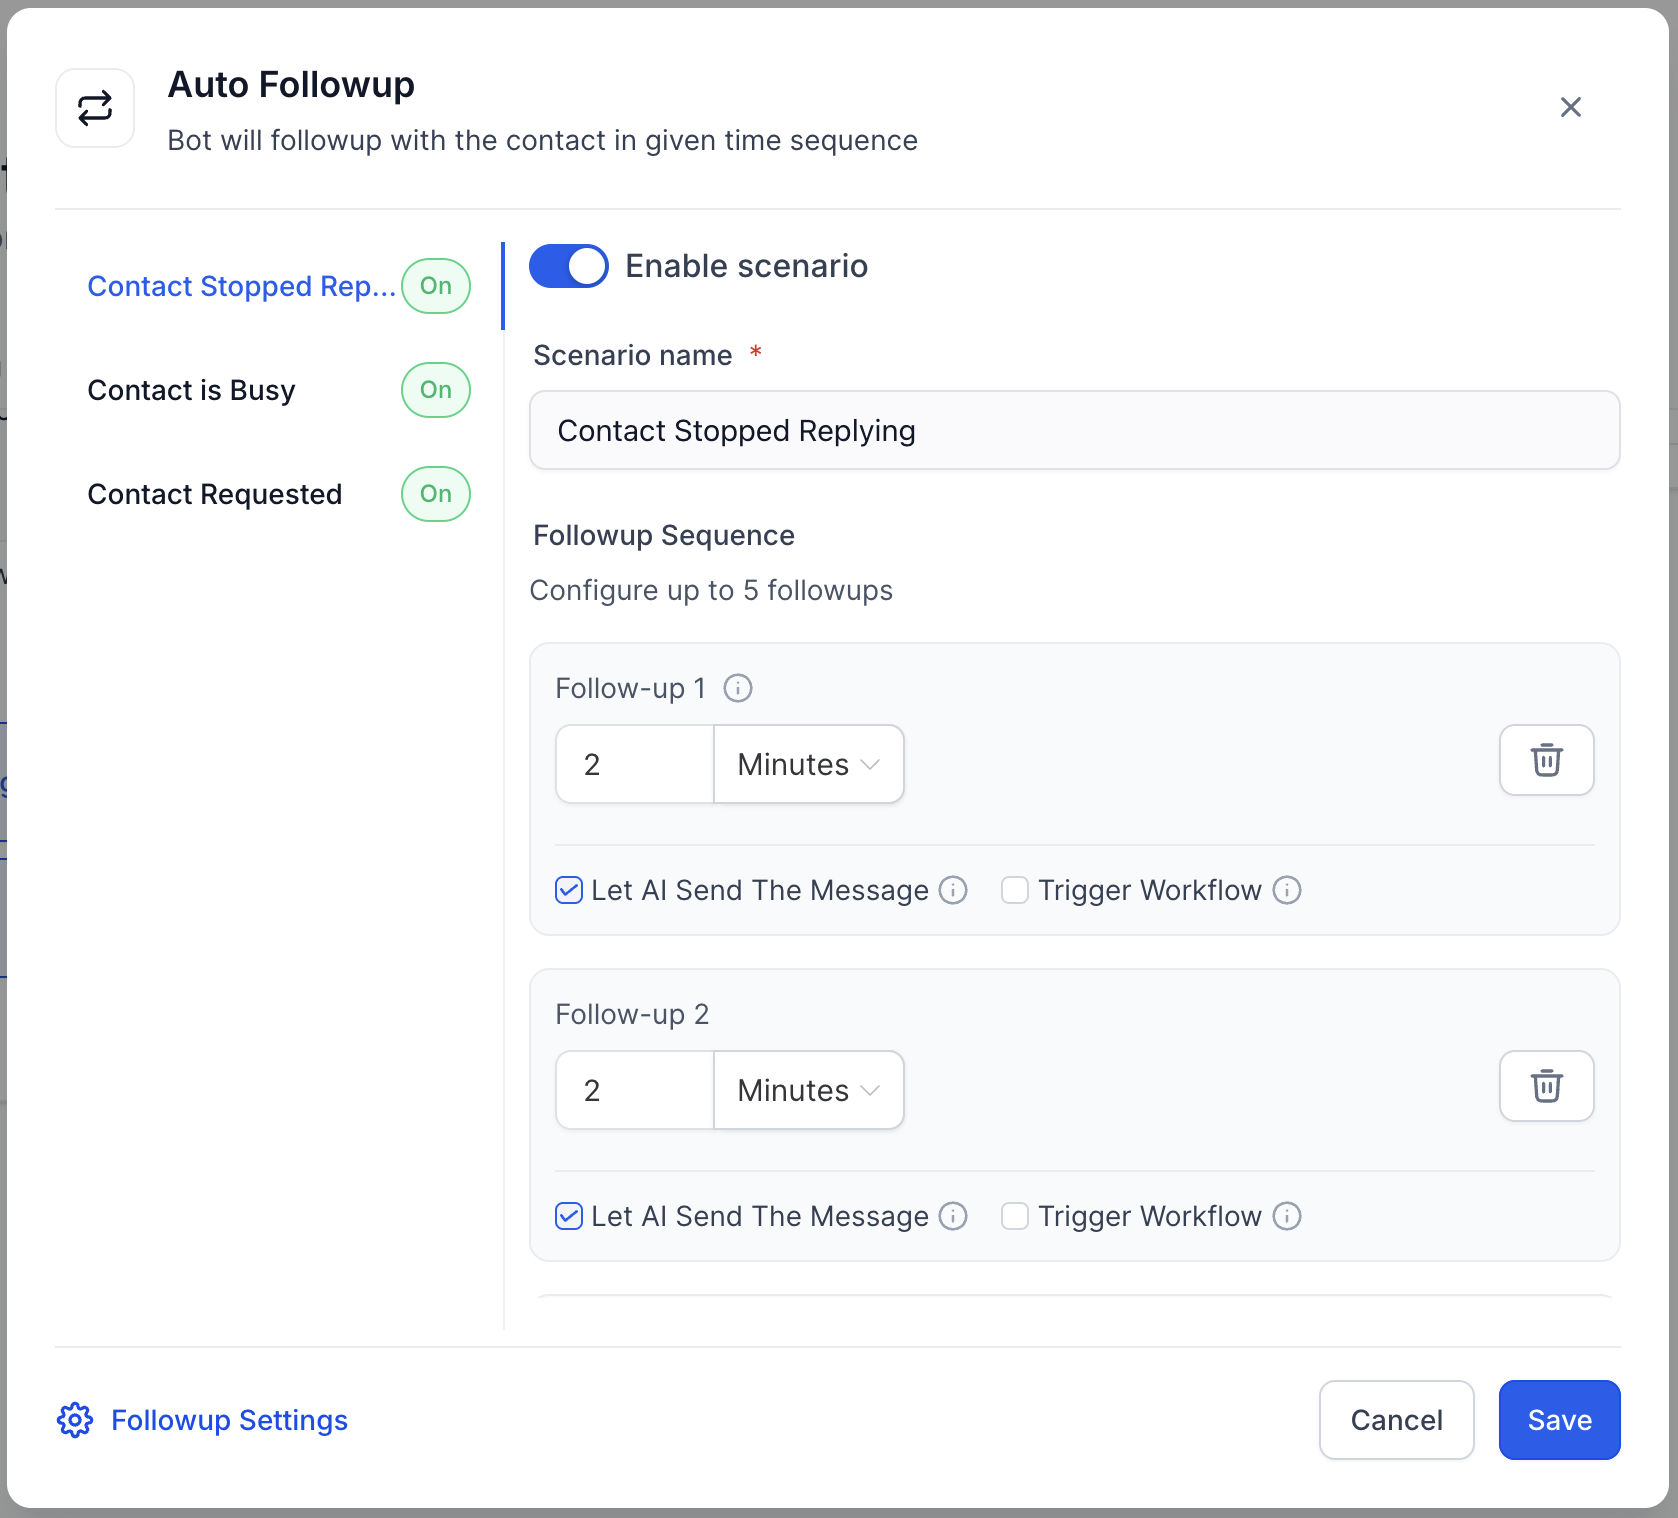
Task: Open the Minutes dropdown for Follow-up 2
Action: 808,1090
